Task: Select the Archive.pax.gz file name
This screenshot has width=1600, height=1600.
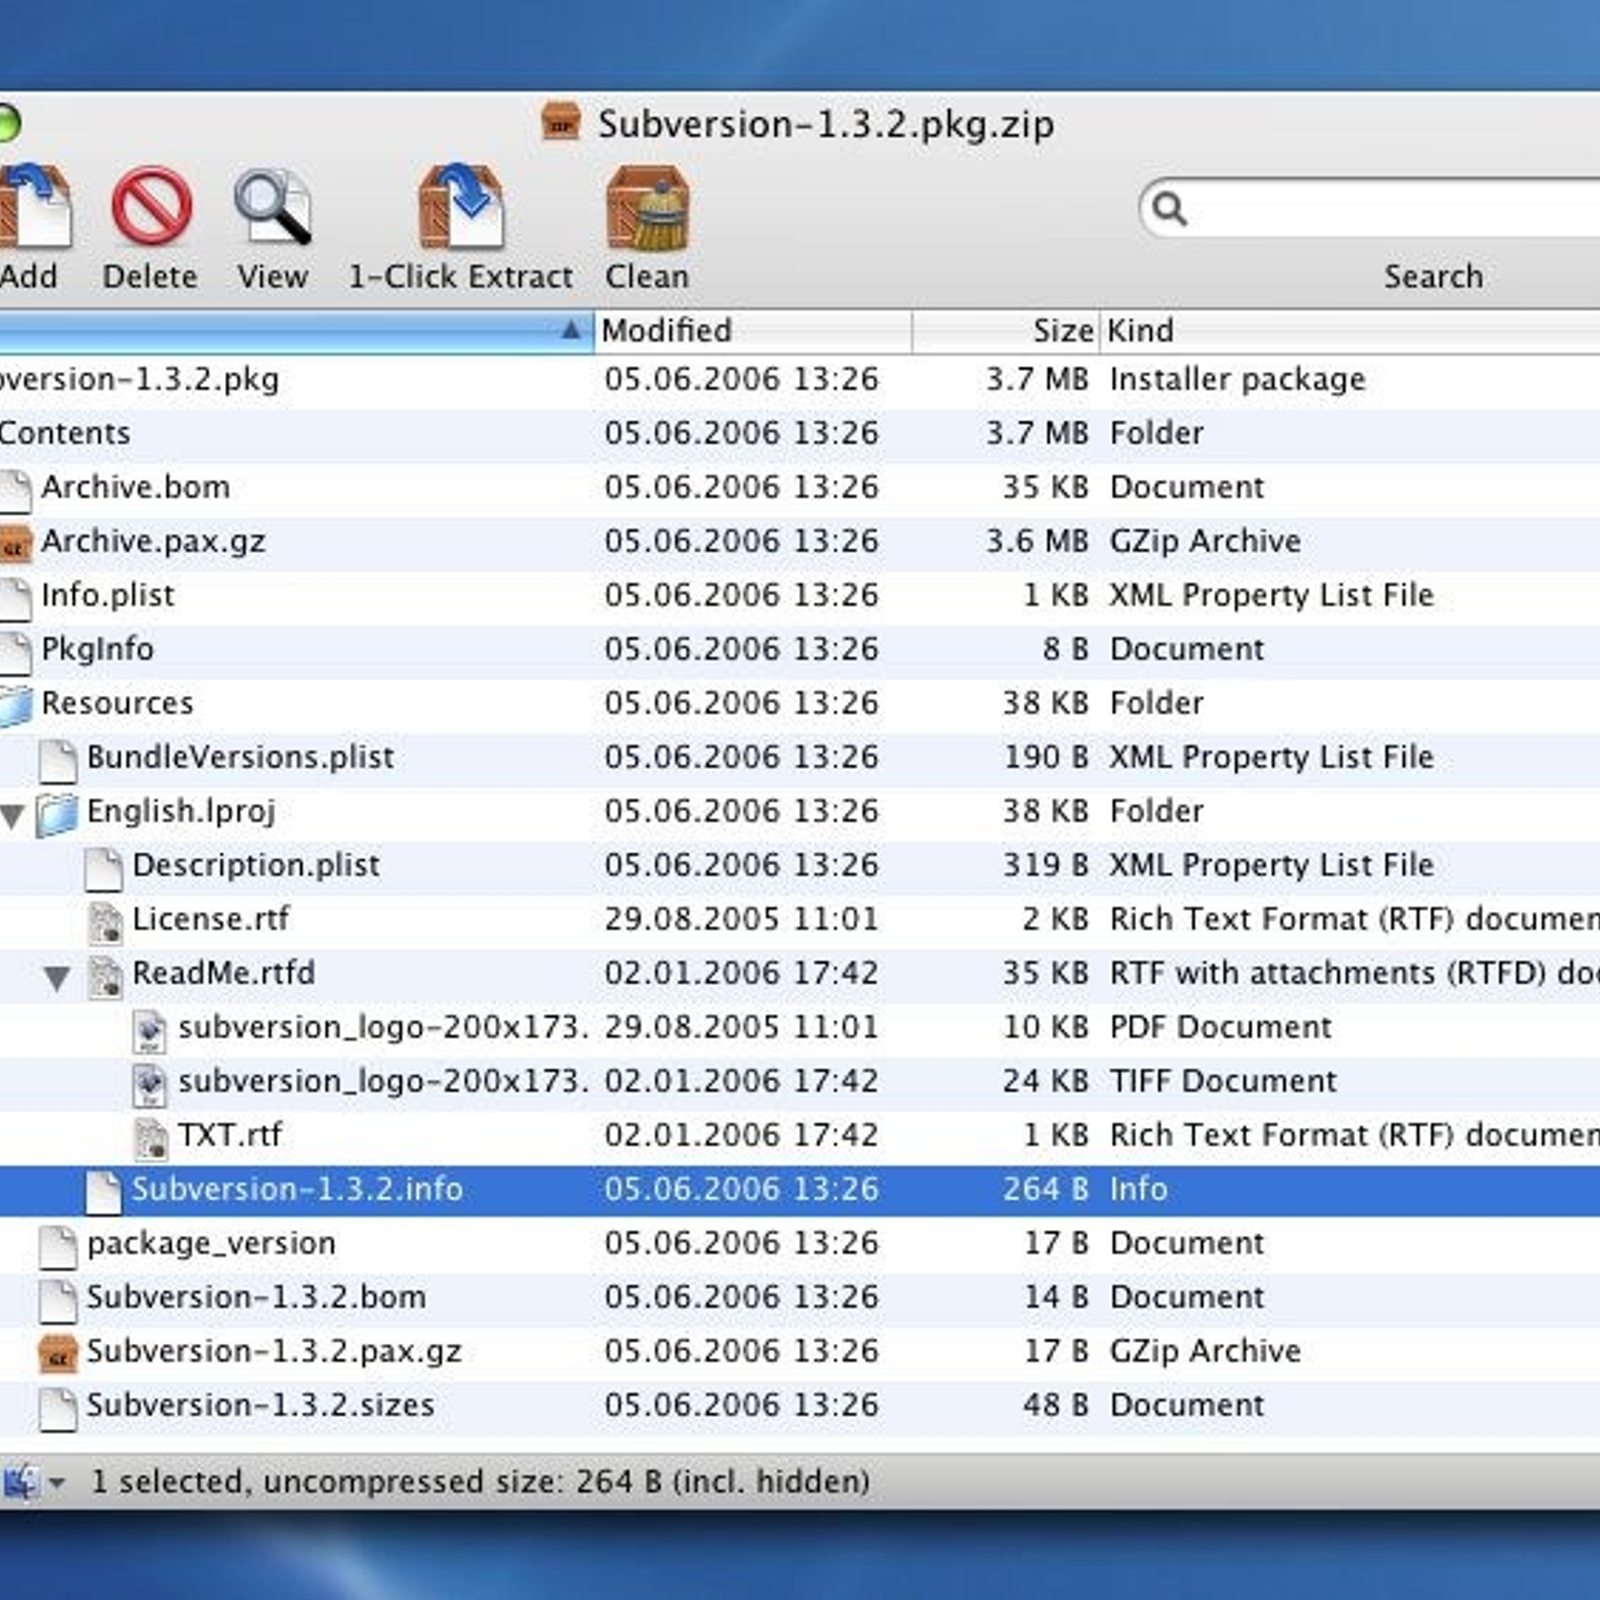Action: point(153,542)
